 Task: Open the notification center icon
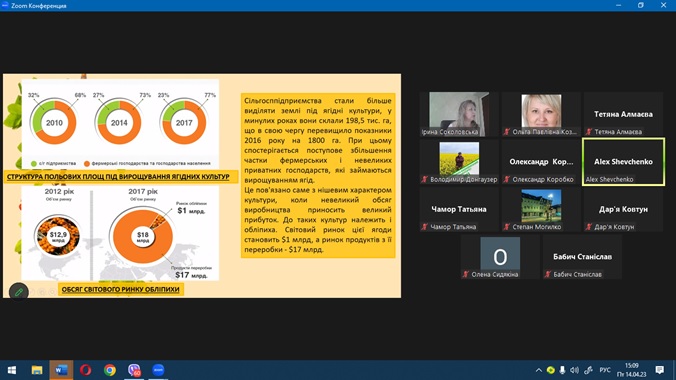click(x=660, y=370)
